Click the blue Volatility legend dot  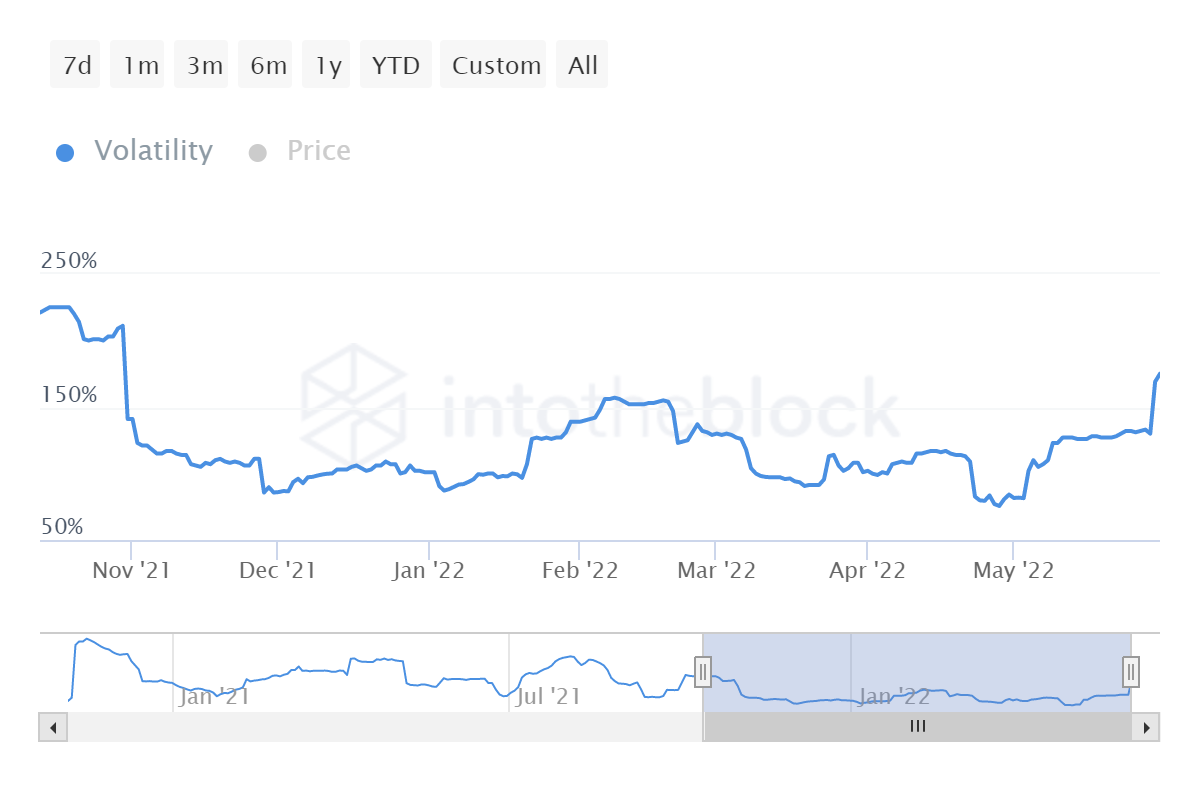click(65, 153)
